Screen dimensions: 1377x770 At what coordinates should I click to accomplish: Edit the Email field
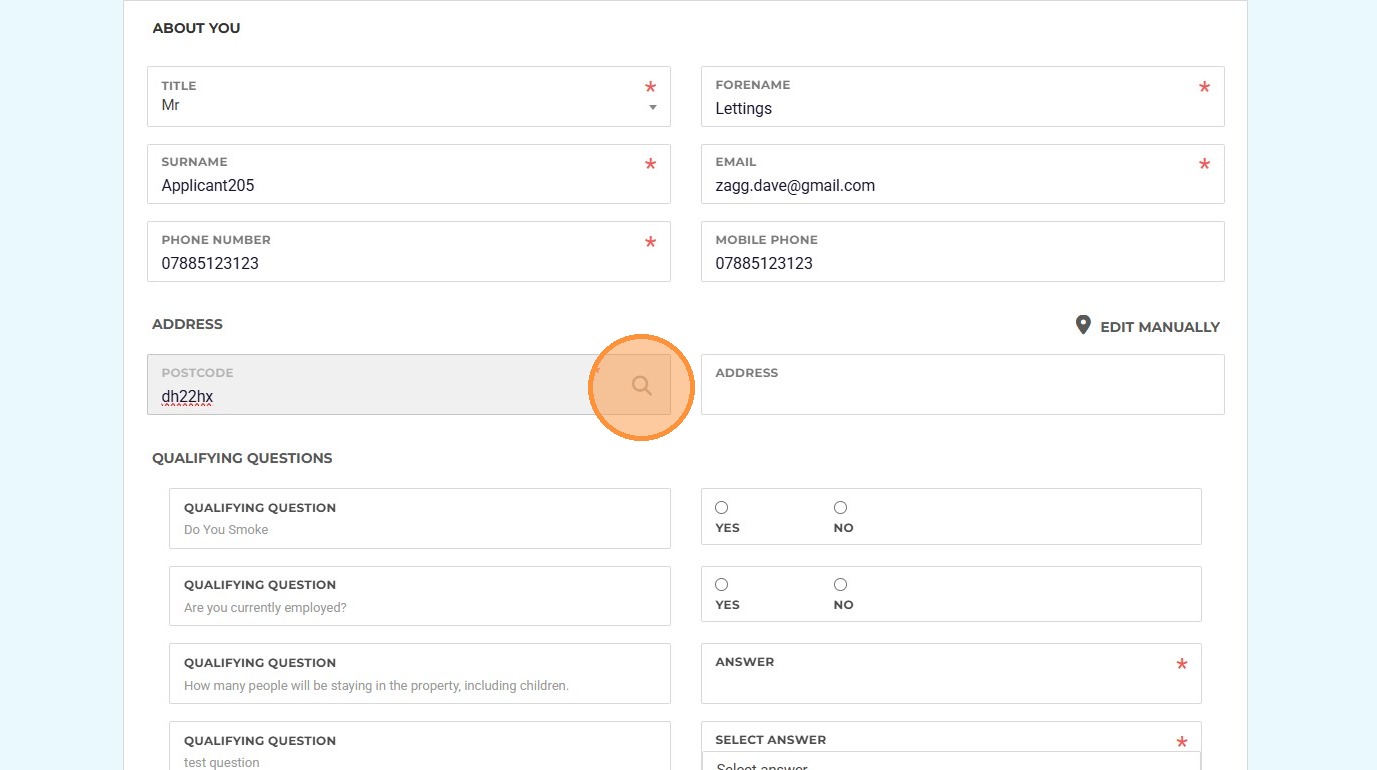(x=950, y=185)
